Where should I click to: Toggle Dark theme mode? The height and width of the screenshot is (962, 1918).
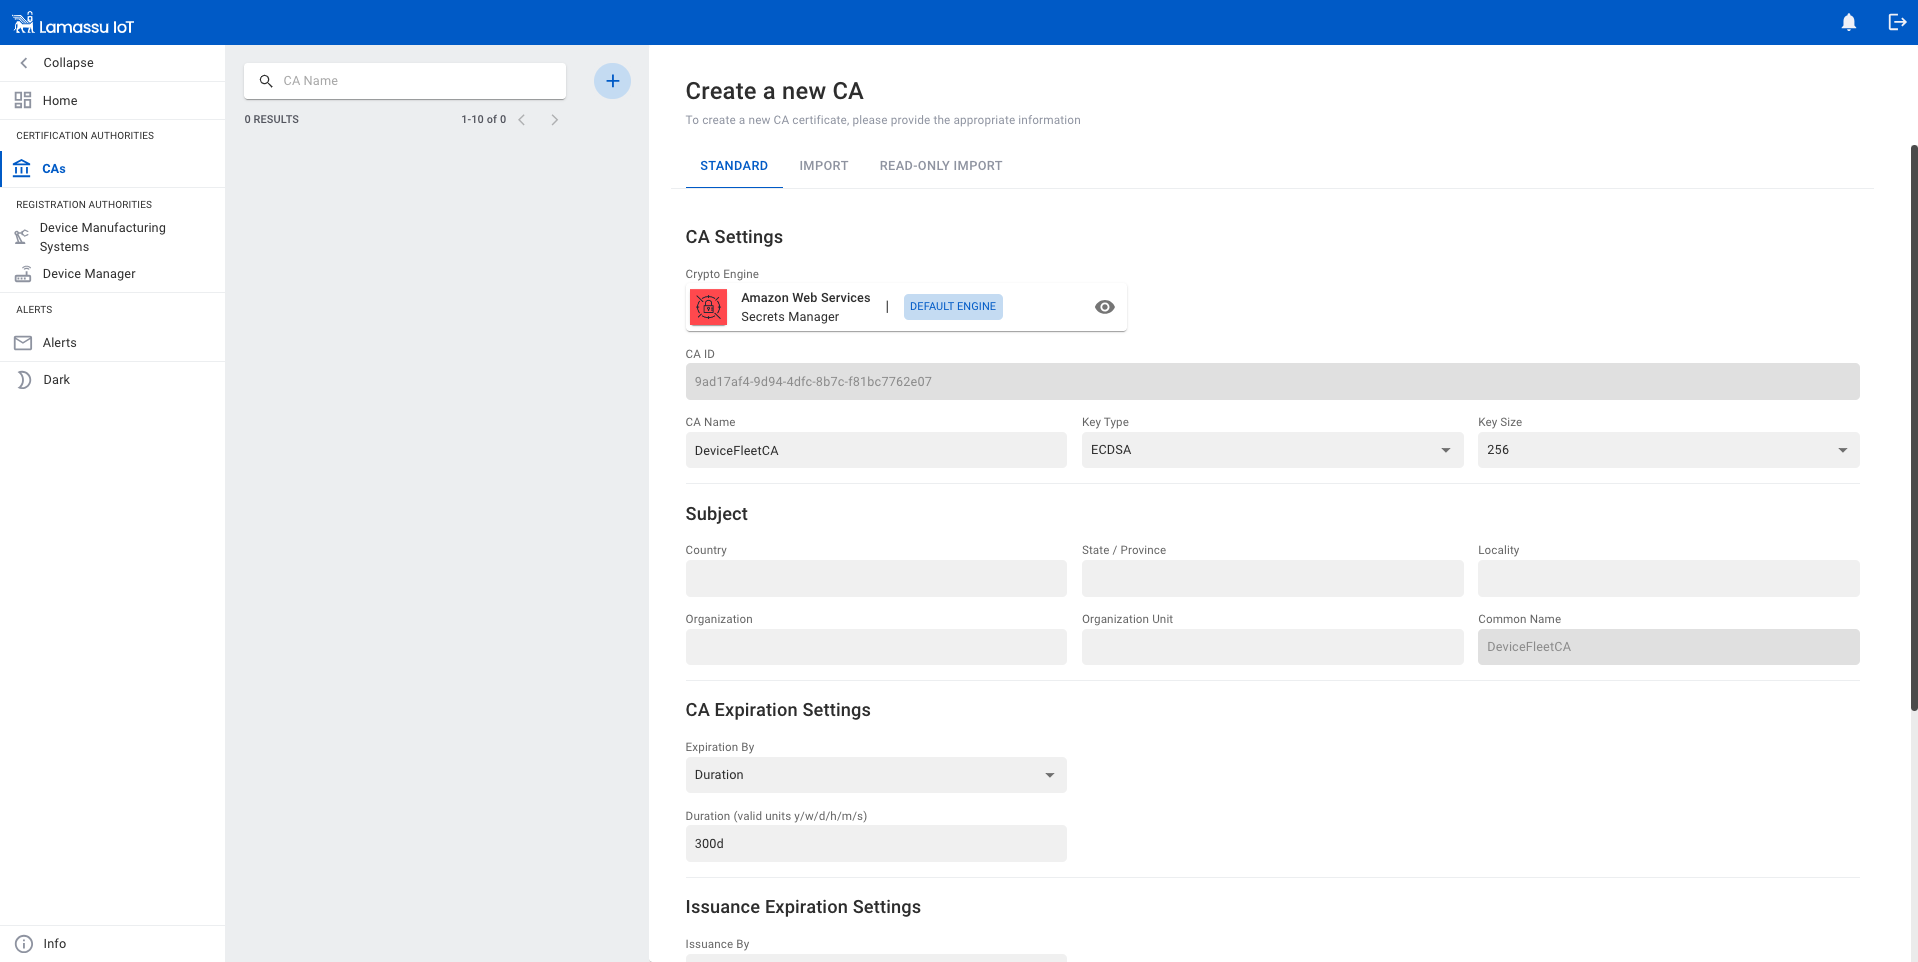(56, 380)
